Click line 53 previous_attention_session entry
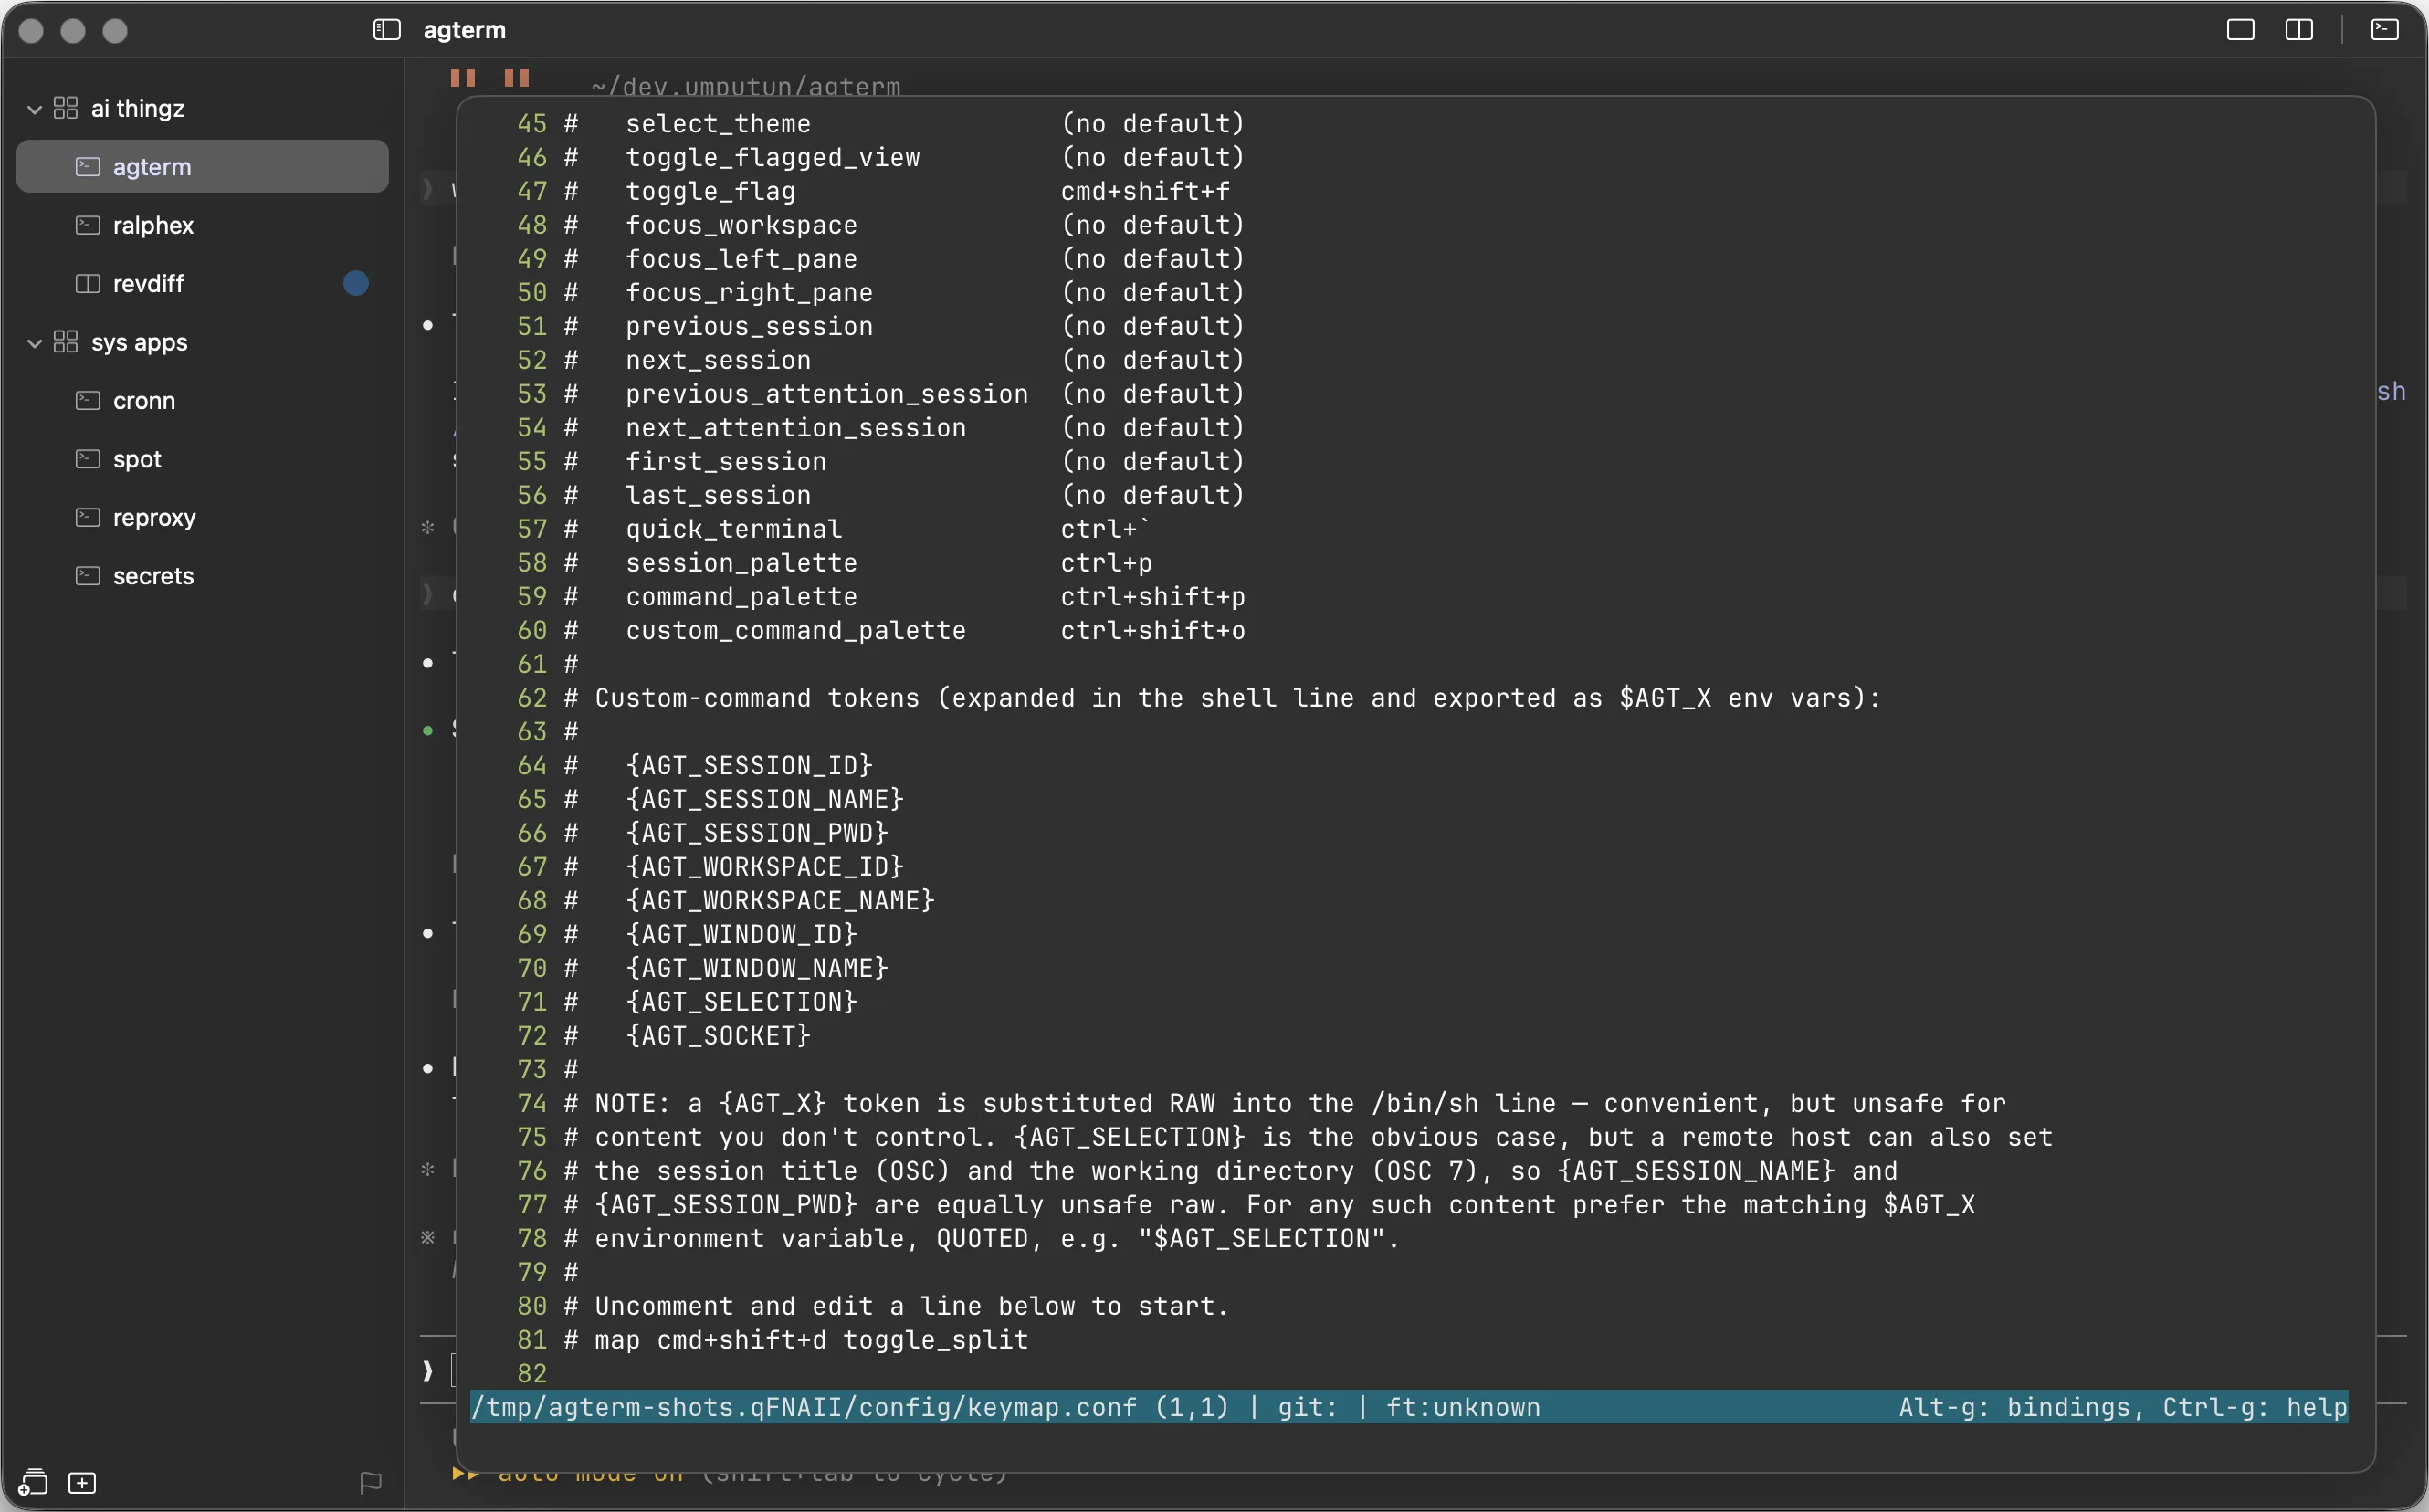 (x=827, y=394)
